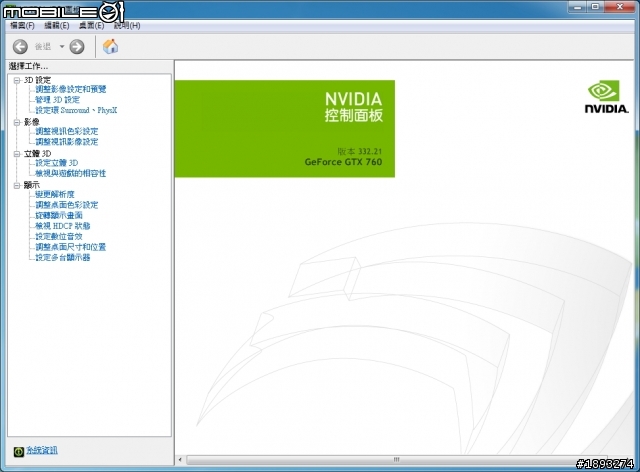This screenshot has height=472, width=640.
Task: Click the horizontal scrollbar thumb at the bottom
Action: click(x=396, y=460)
